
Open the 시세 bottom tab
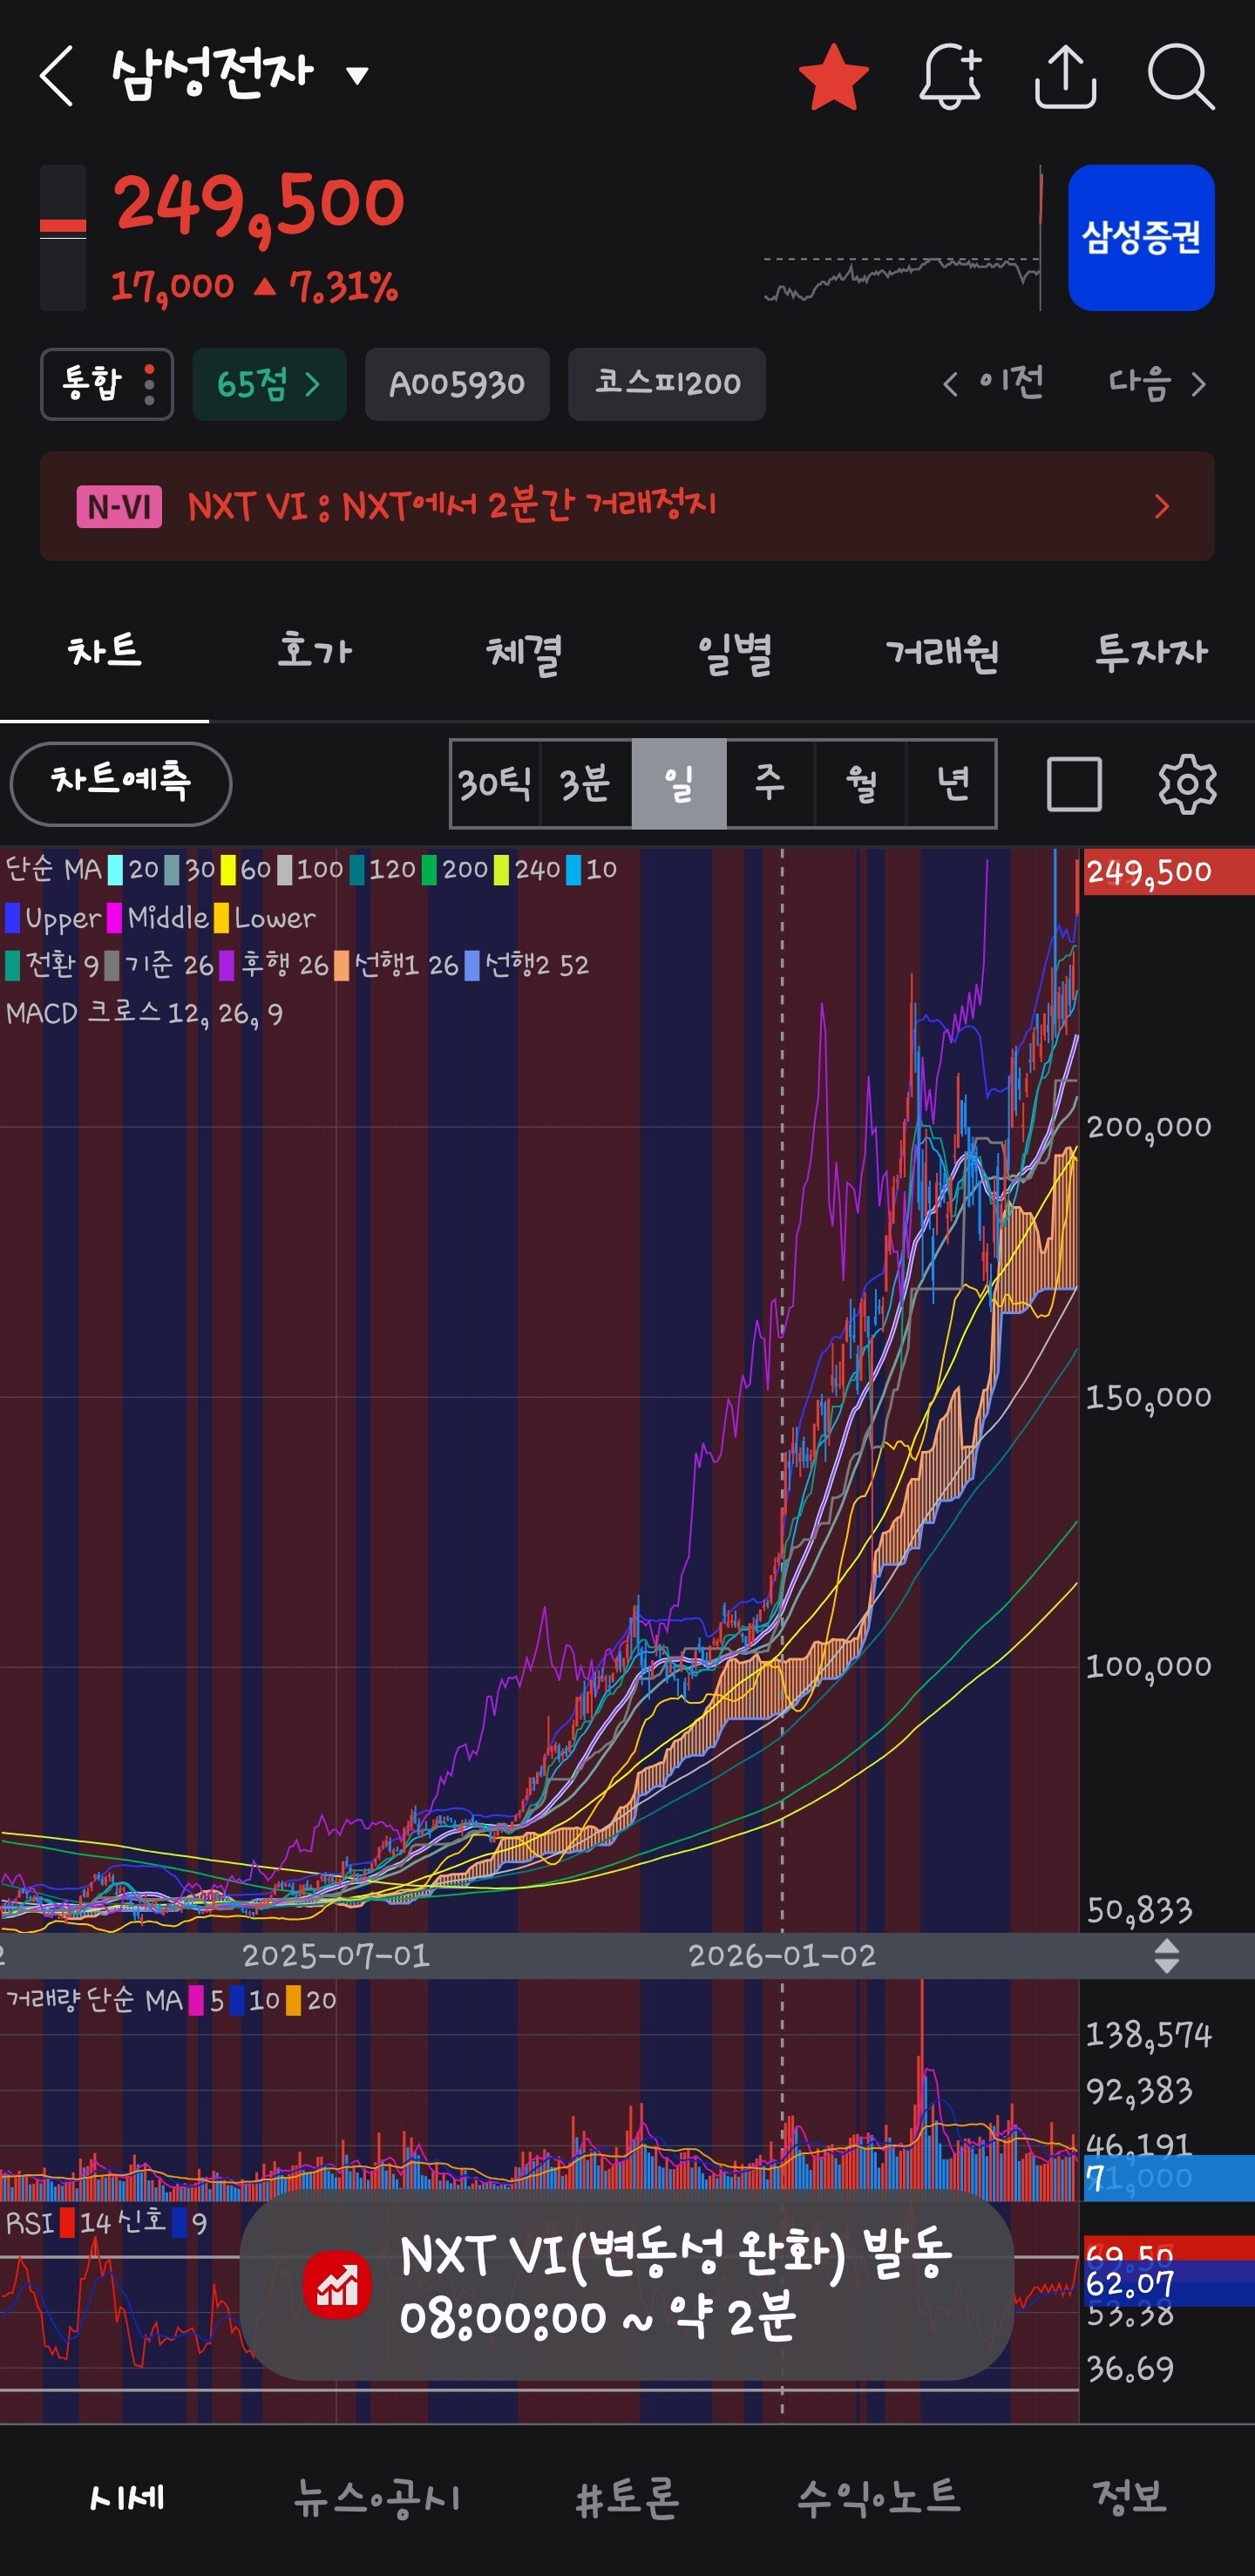tap(126, 2498)
